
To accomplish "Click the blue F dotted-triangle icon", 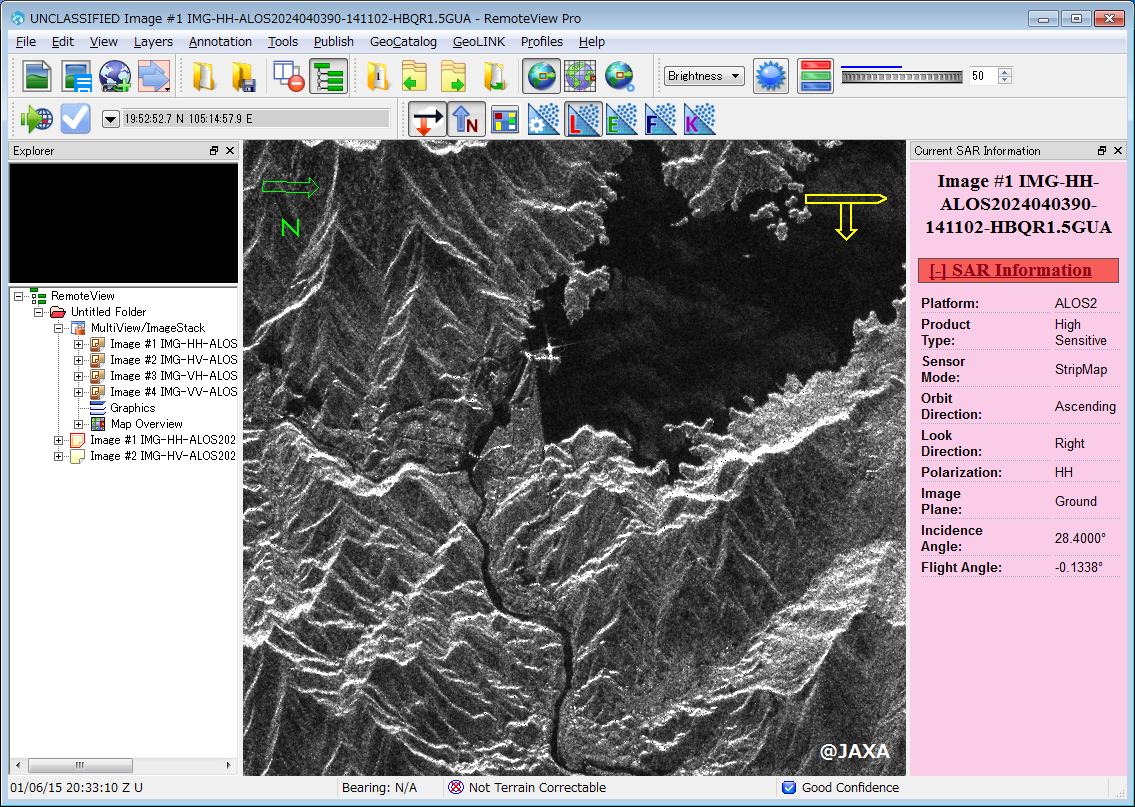I will click(659, 119).
